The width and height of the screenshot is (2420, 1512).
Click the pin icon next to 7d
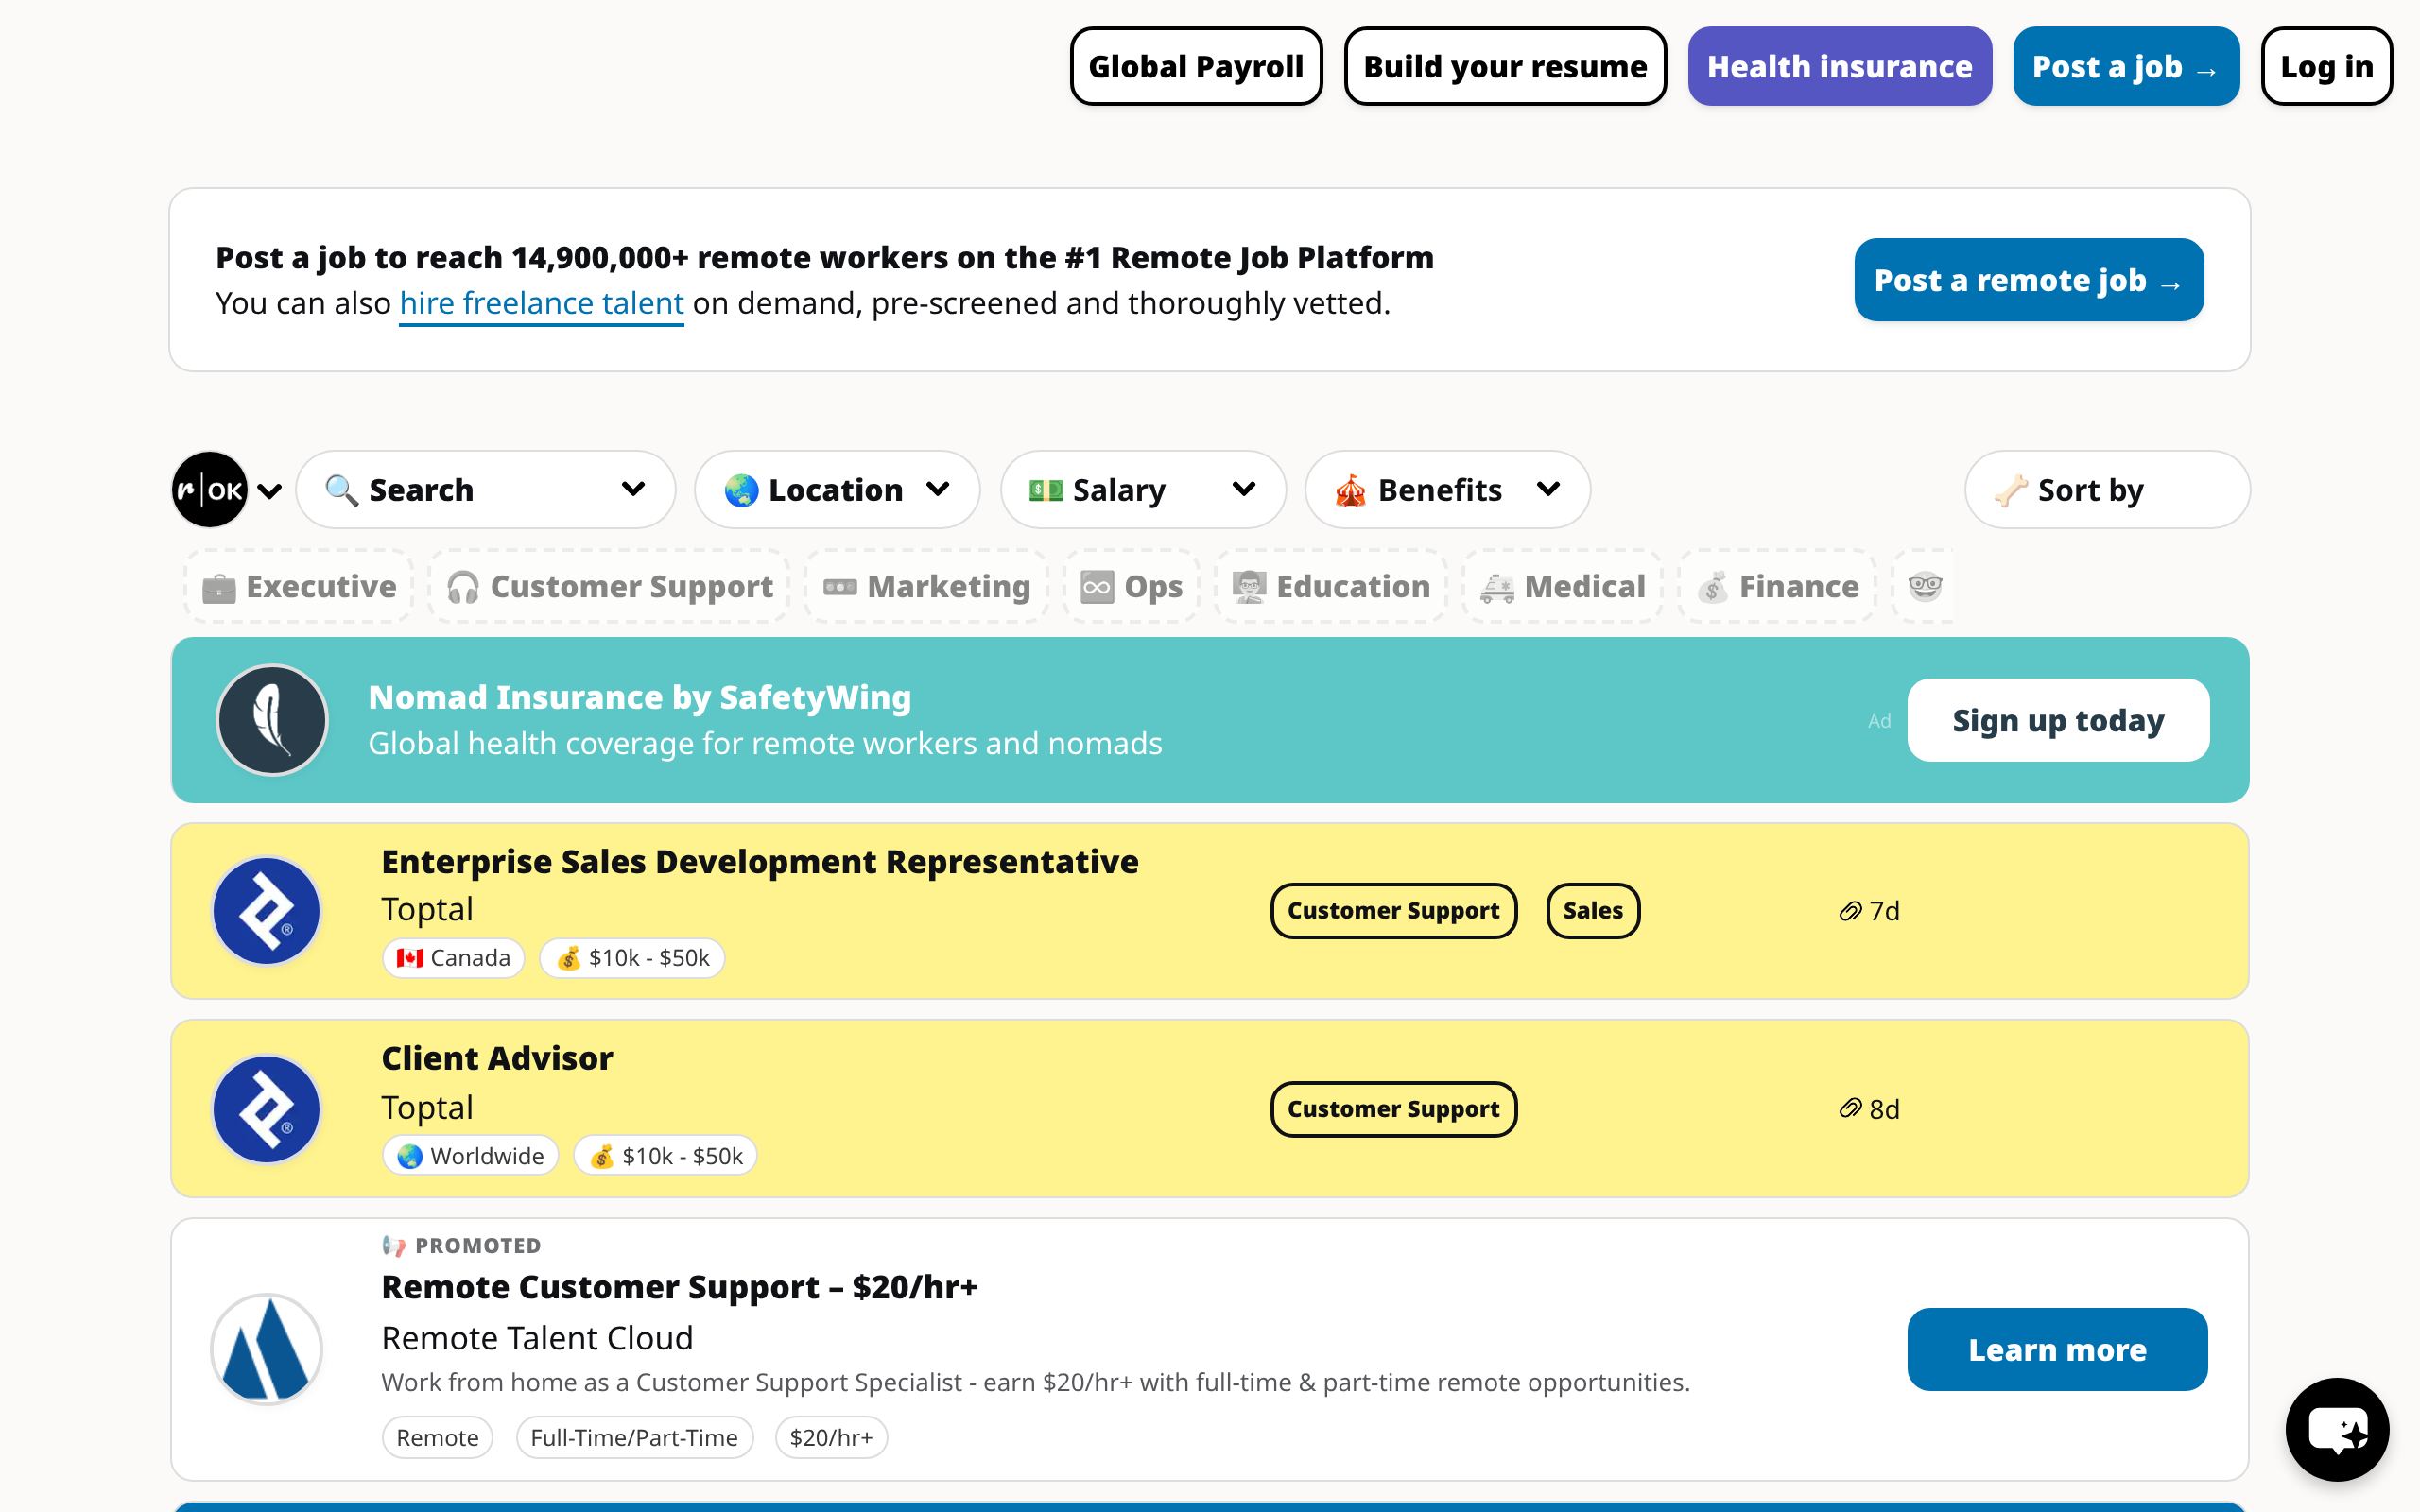(x=1850, y=911)
